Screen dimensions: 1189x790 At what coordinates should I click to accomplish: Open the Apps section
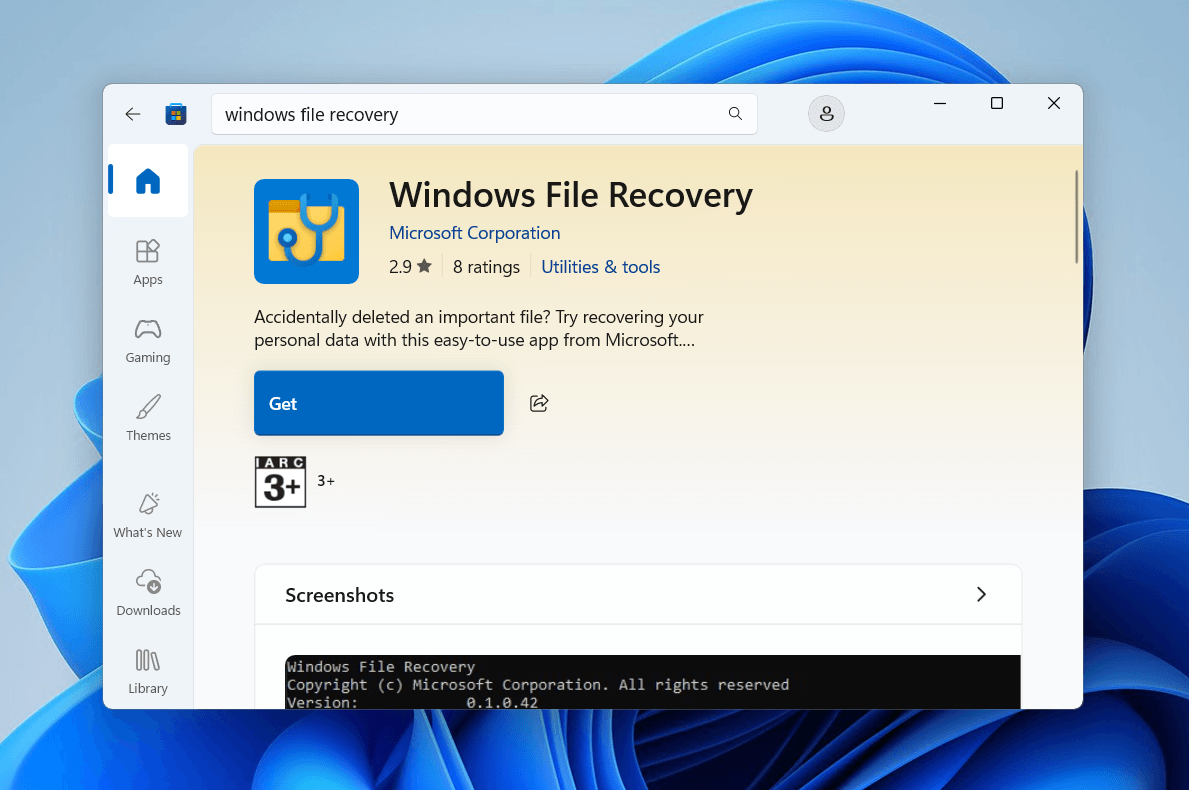pyautogui.click(x=148, y=262)
